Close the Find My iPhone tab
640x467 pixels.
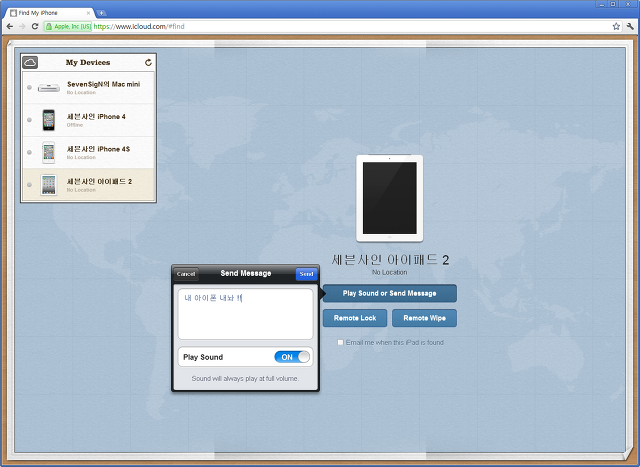[x=88, y=13]
